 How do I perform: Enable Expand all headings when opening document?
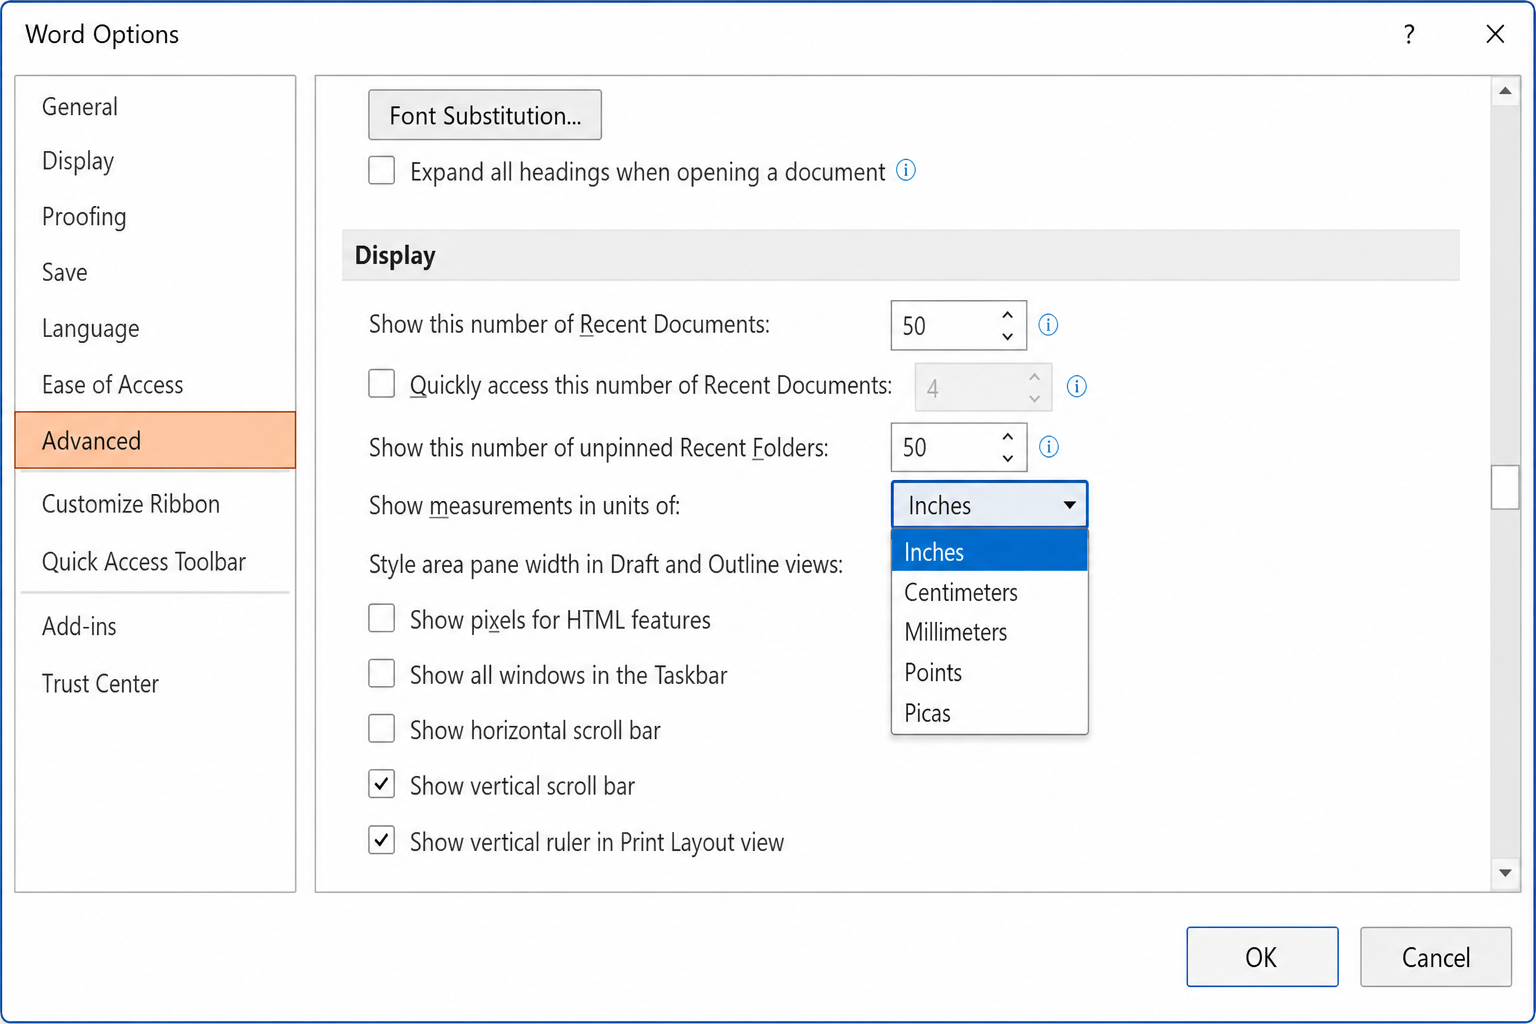(382, 170)
